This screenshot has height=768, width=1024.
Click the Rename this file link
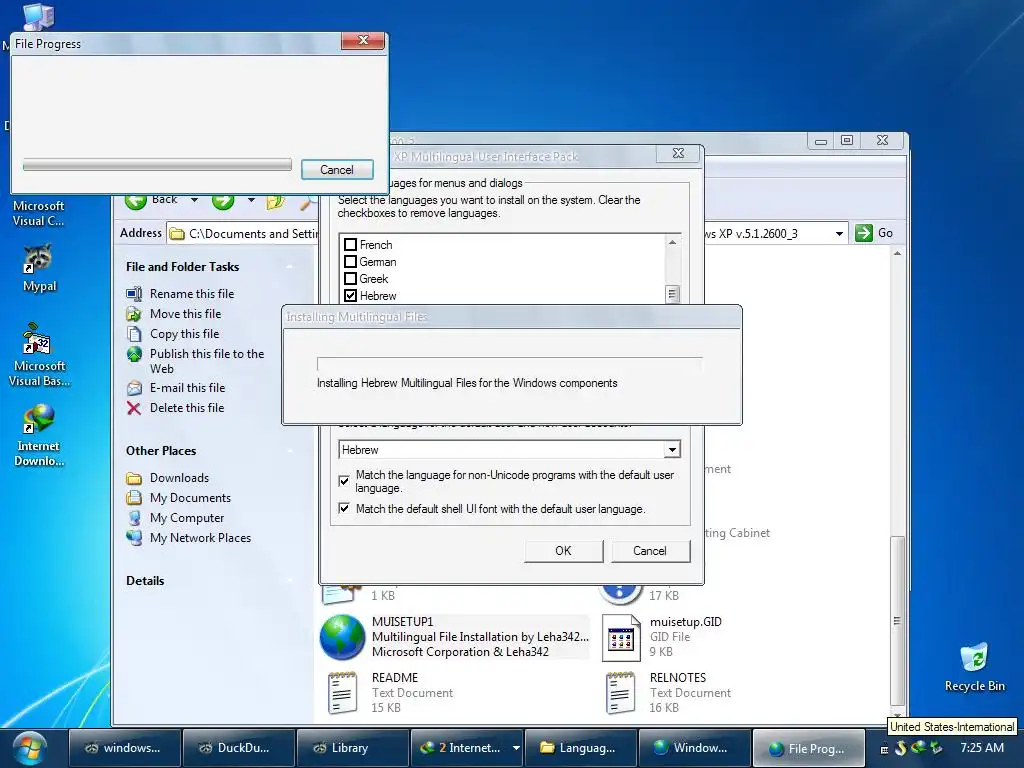(x=192, y=294)
